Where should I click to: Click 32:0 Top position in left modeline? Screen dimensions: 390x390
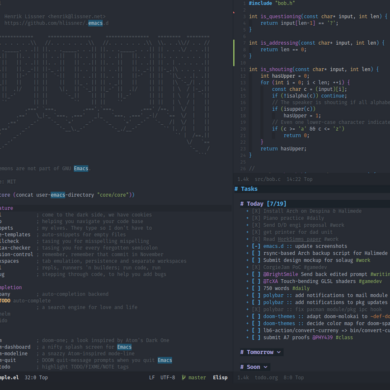click(x=36, y=377)
